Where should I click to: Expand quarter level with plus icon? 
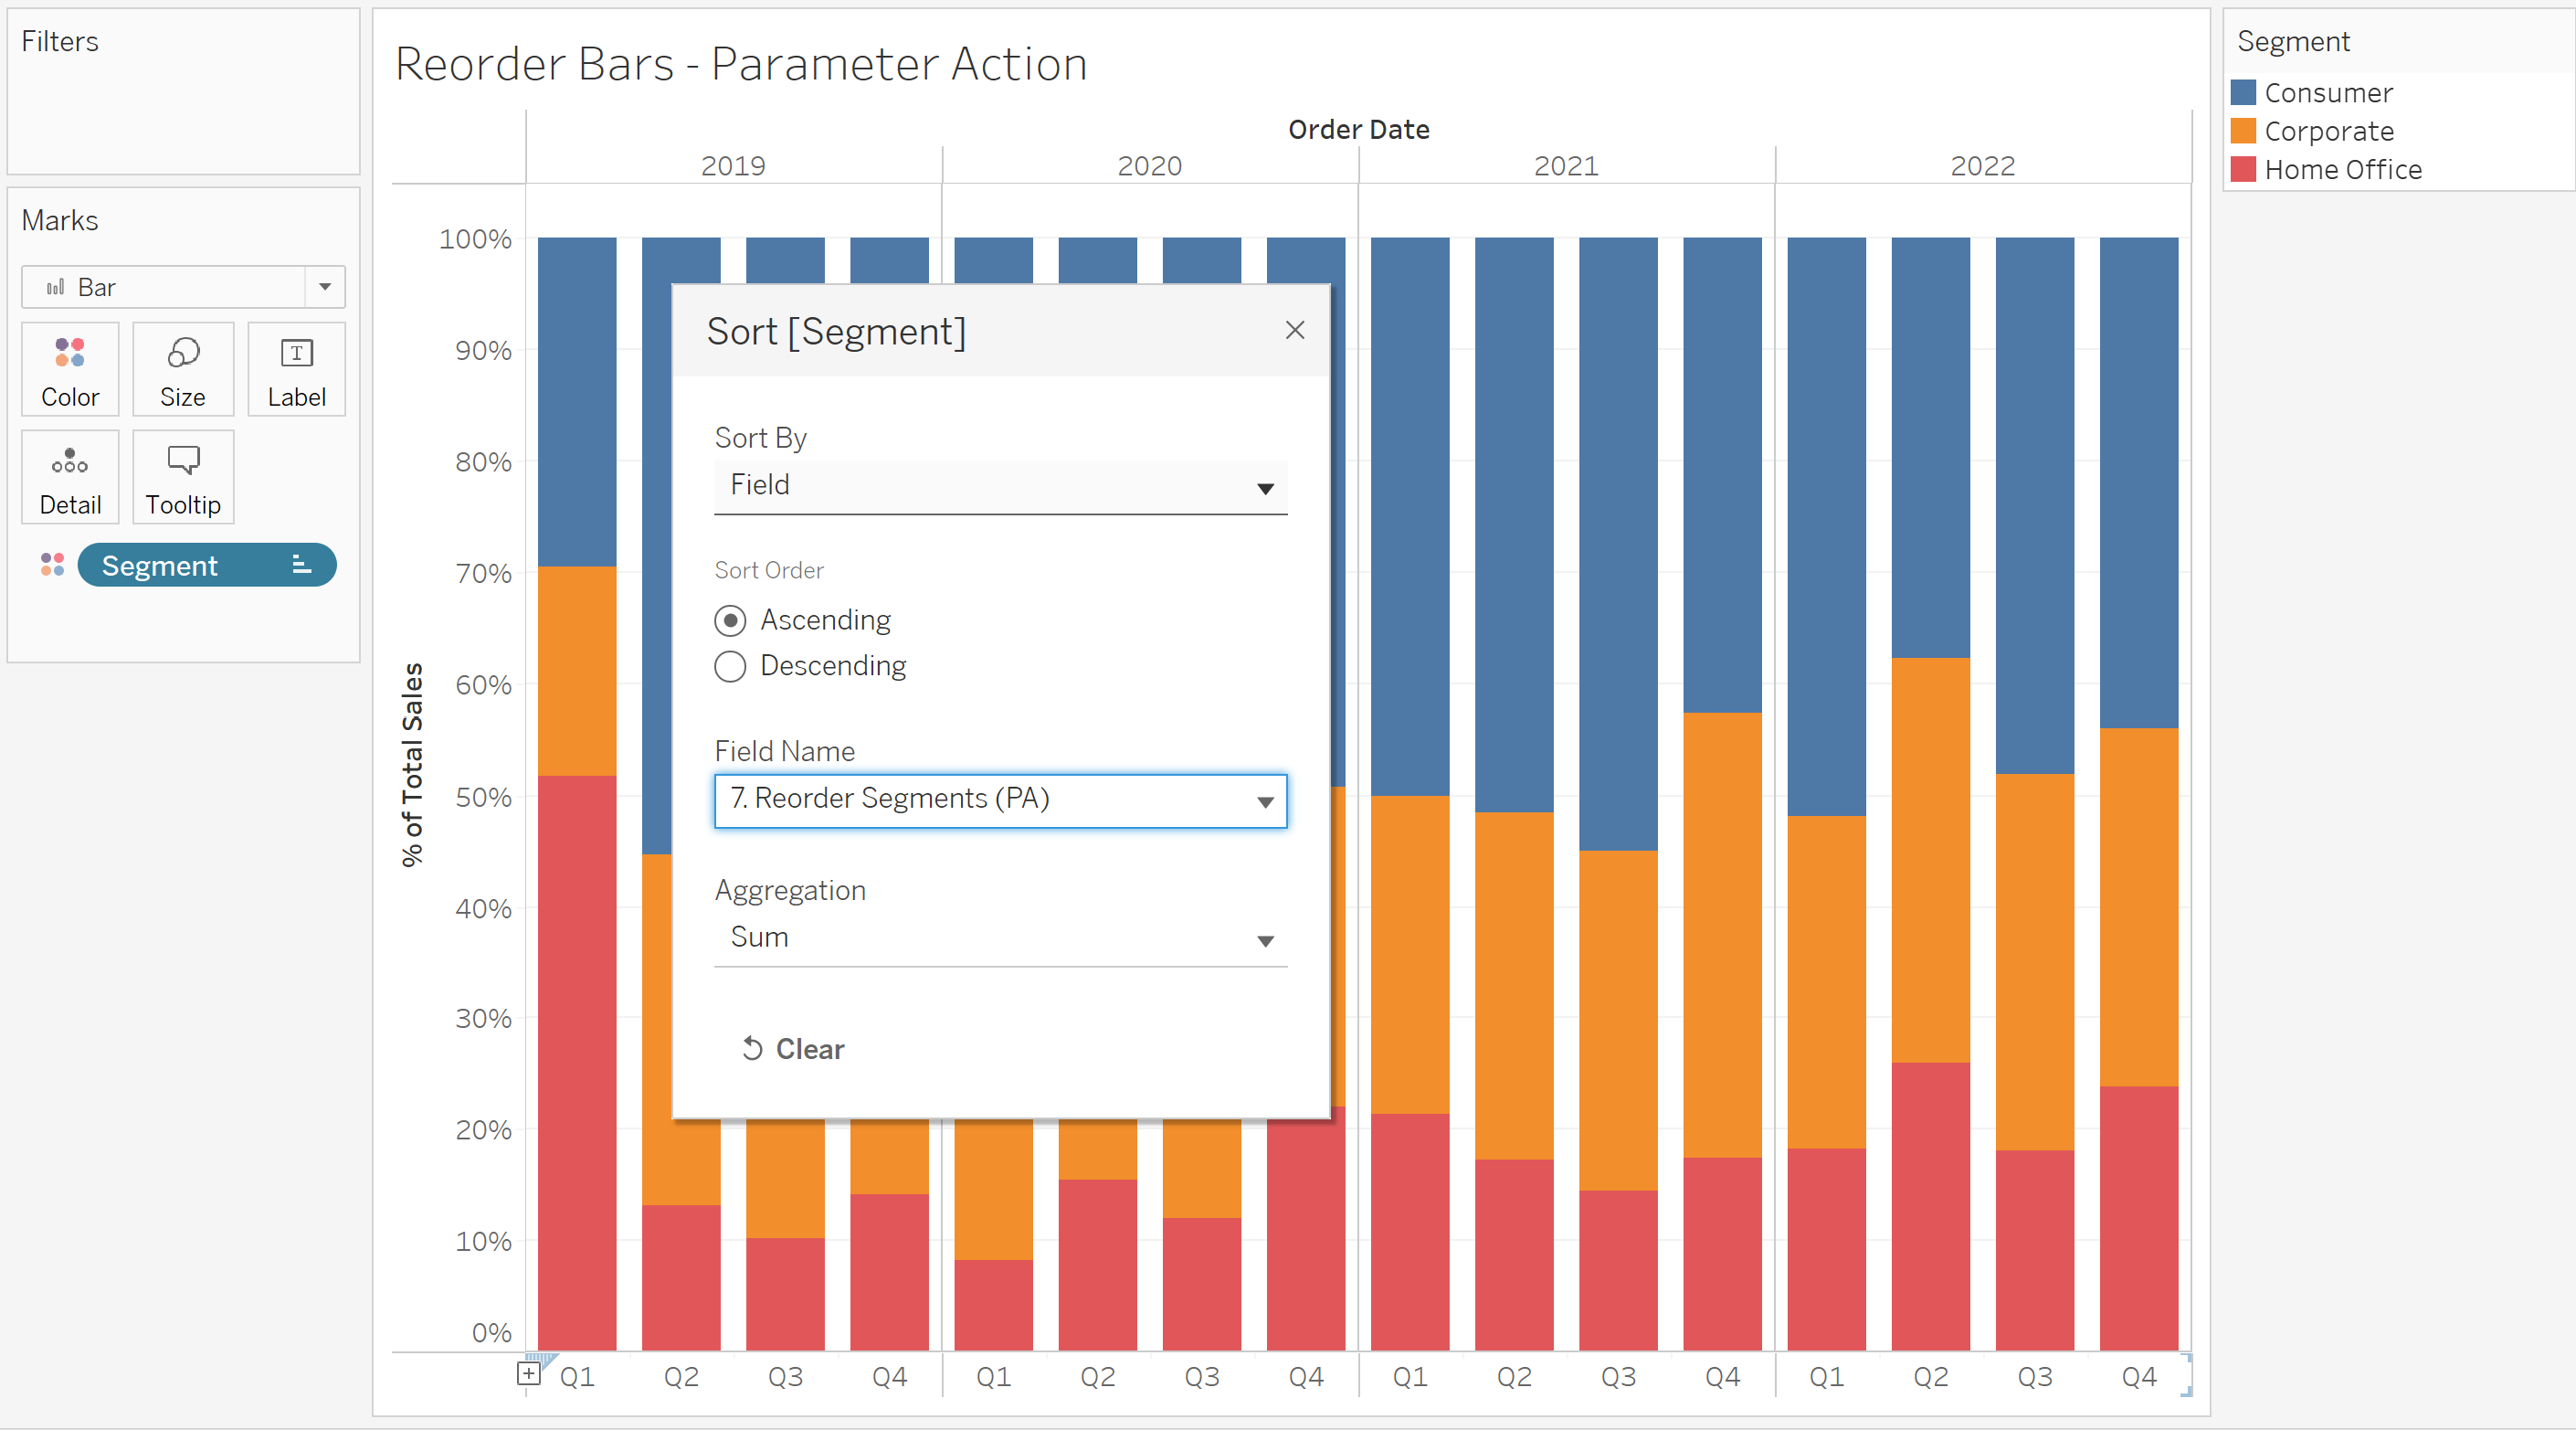click(x=529, y=1373)
